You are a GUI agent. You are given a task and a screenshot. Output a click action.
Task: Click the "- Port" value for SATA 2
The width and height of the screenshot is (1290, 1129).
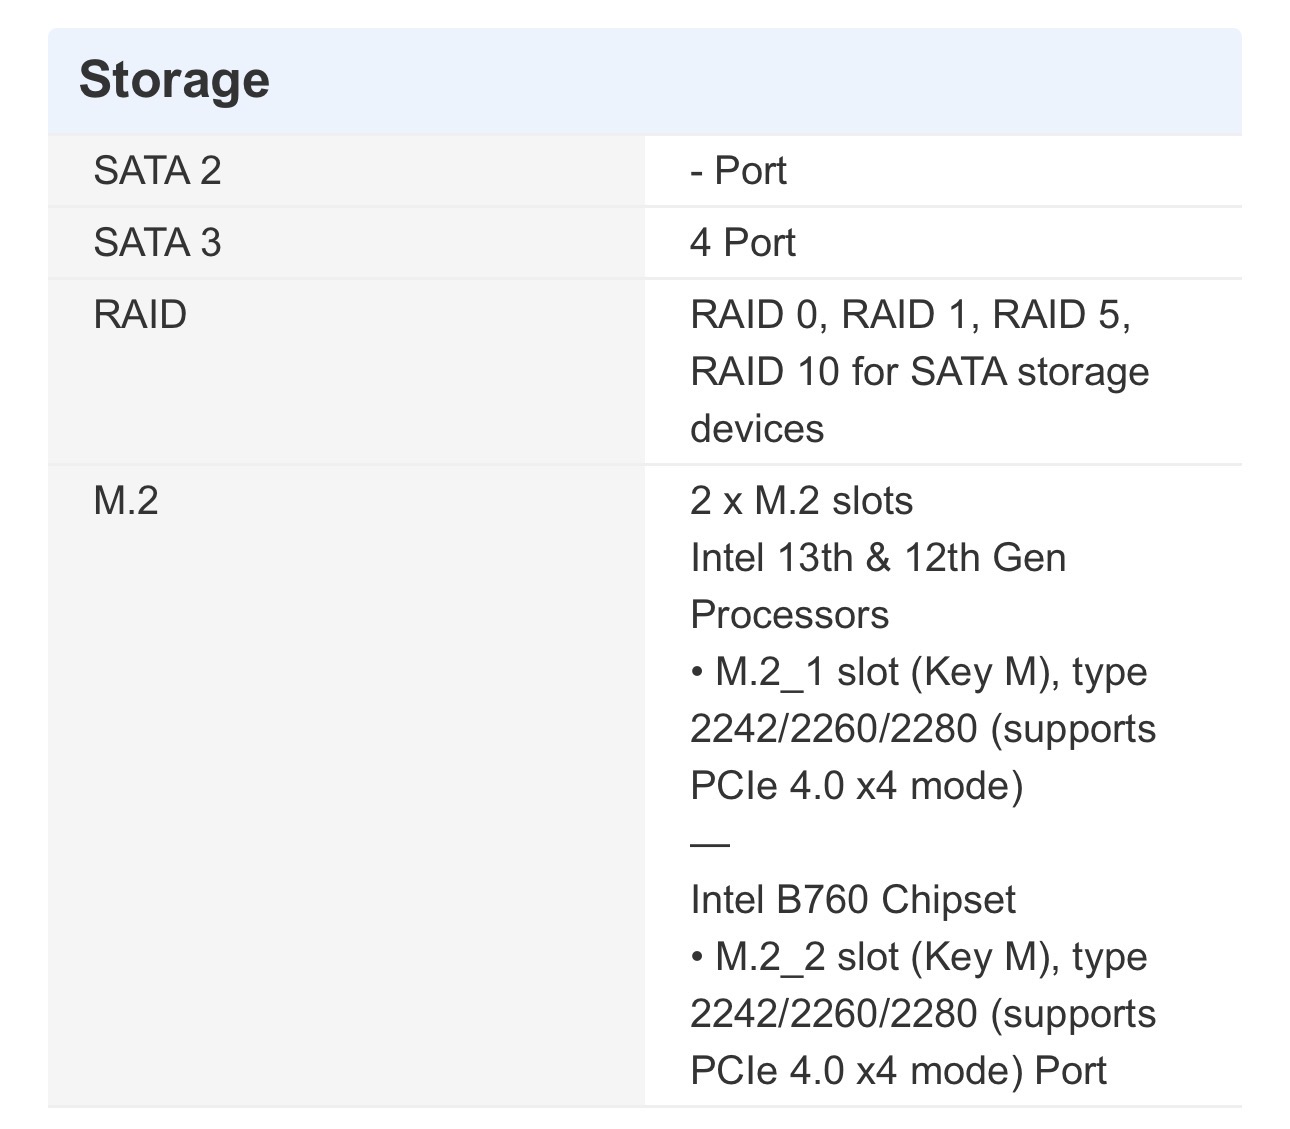click(738, 171)
